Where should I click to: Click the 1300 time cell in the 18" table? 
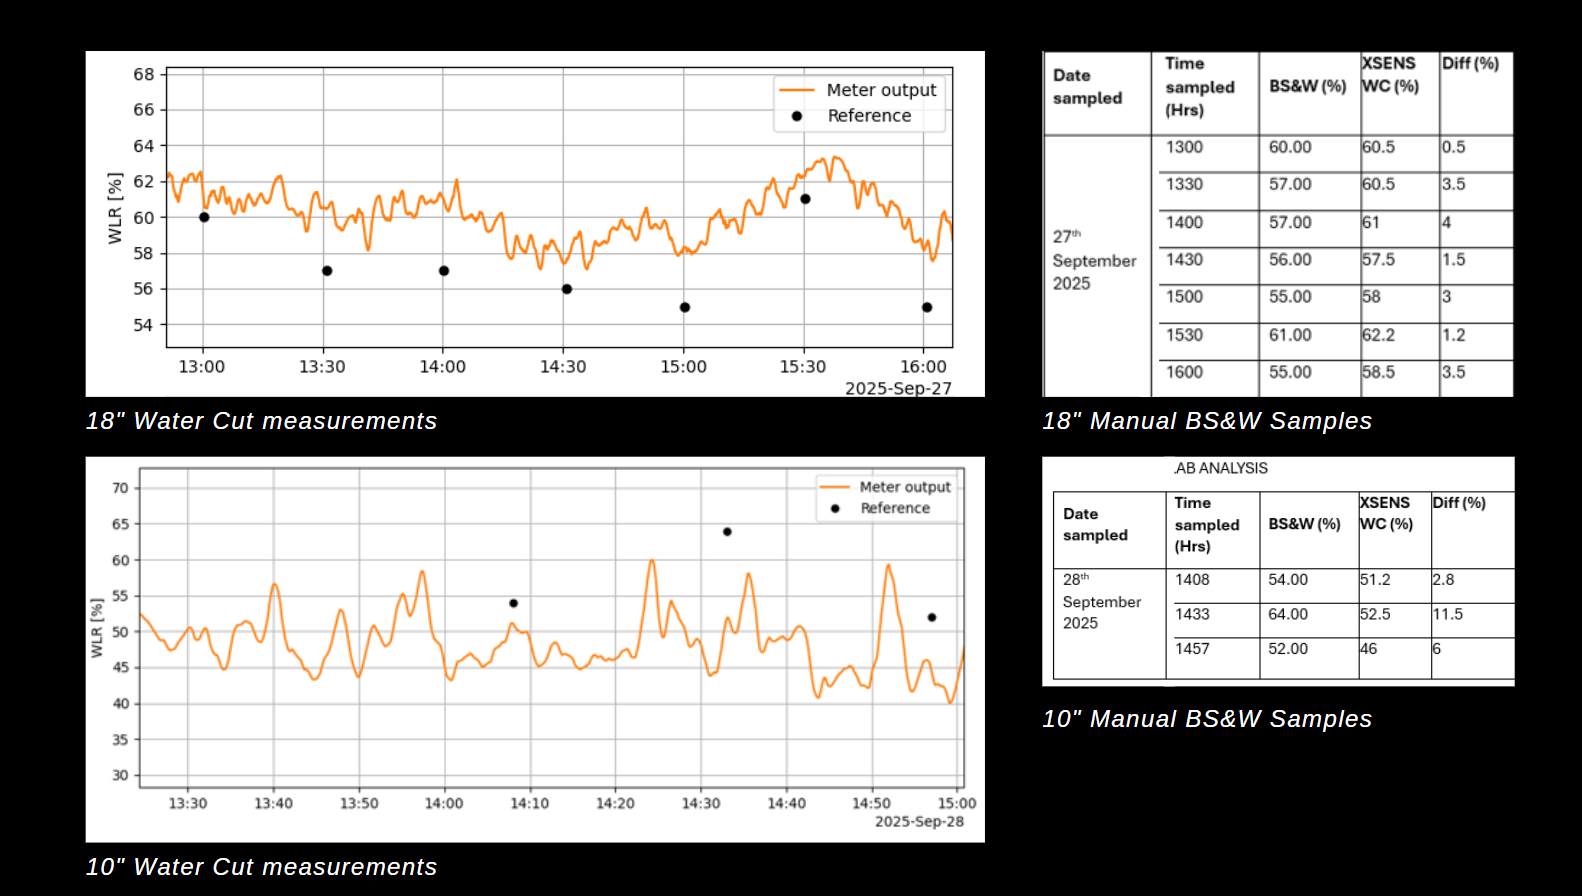coord(1184,147)
